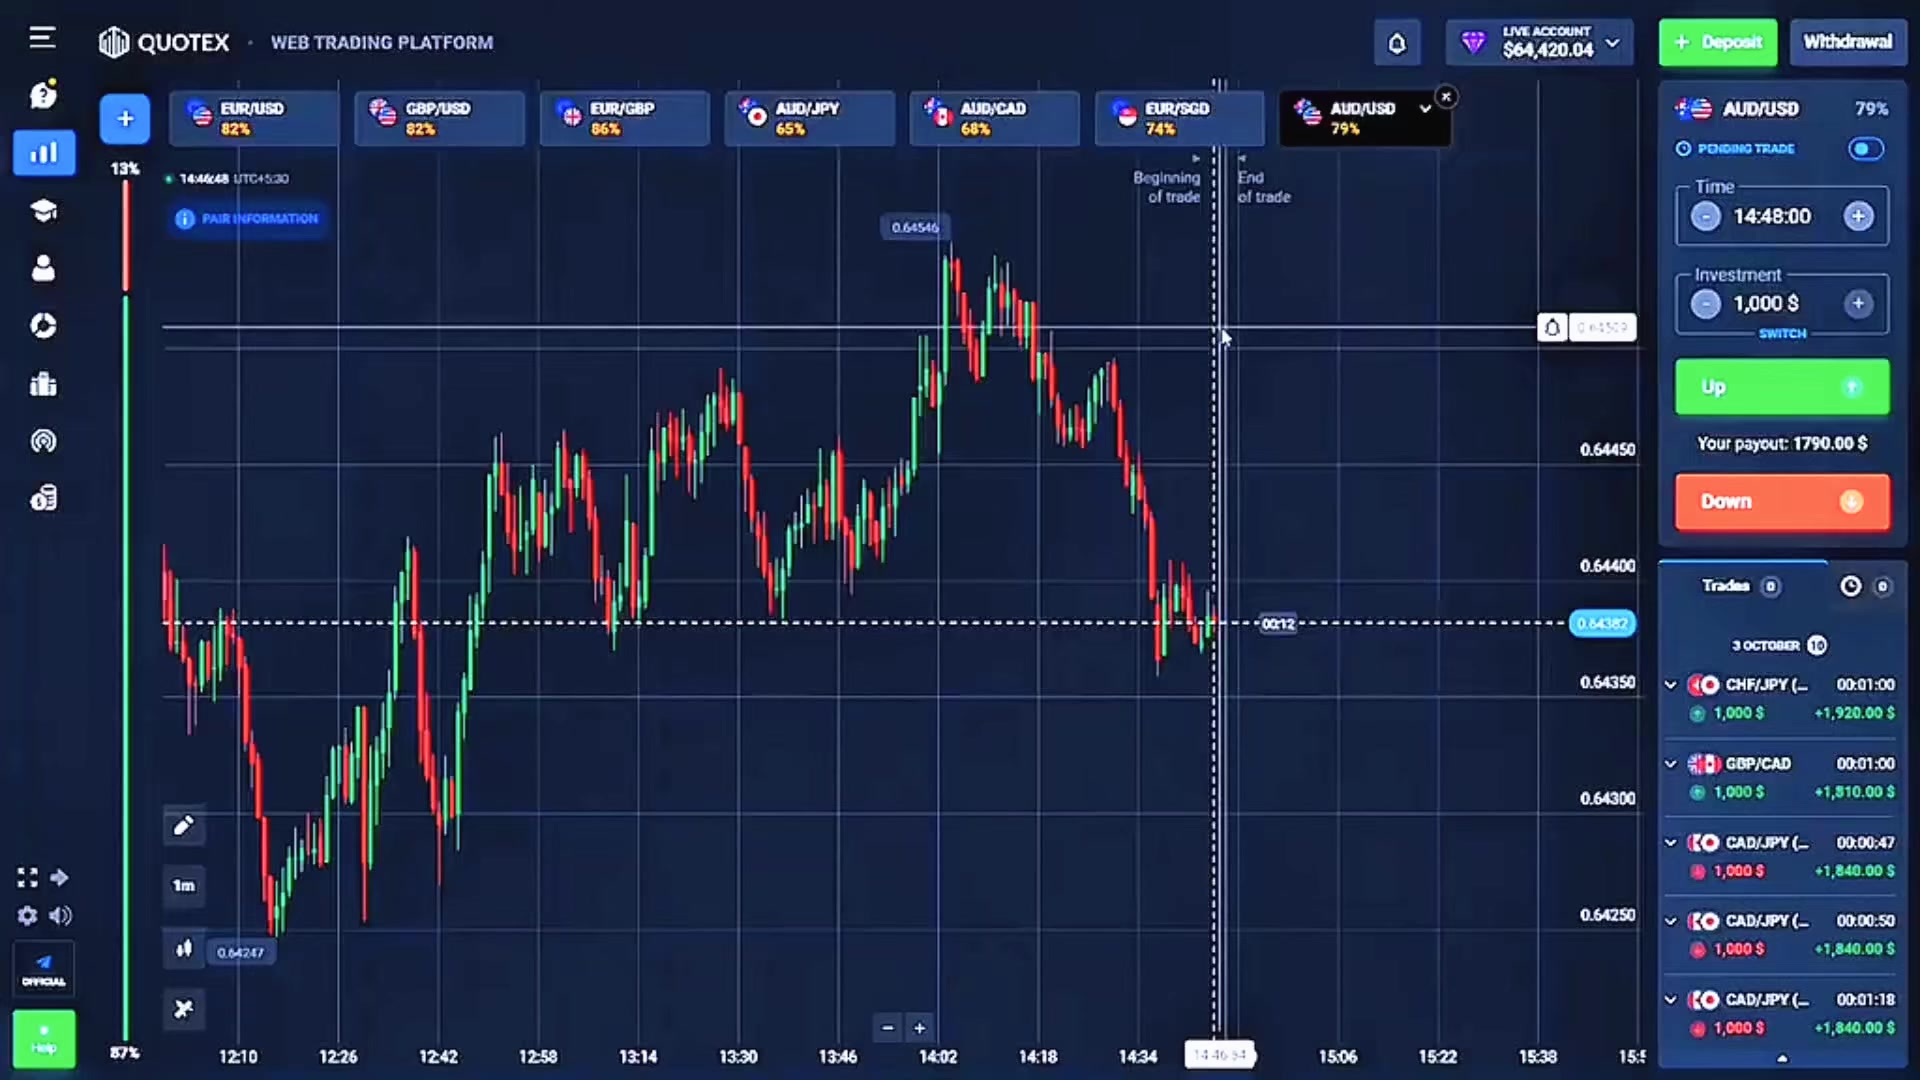Close the AUD/USD asset tab
This screenshot has height=1080, width=1920.
[x=1446, y=97]
